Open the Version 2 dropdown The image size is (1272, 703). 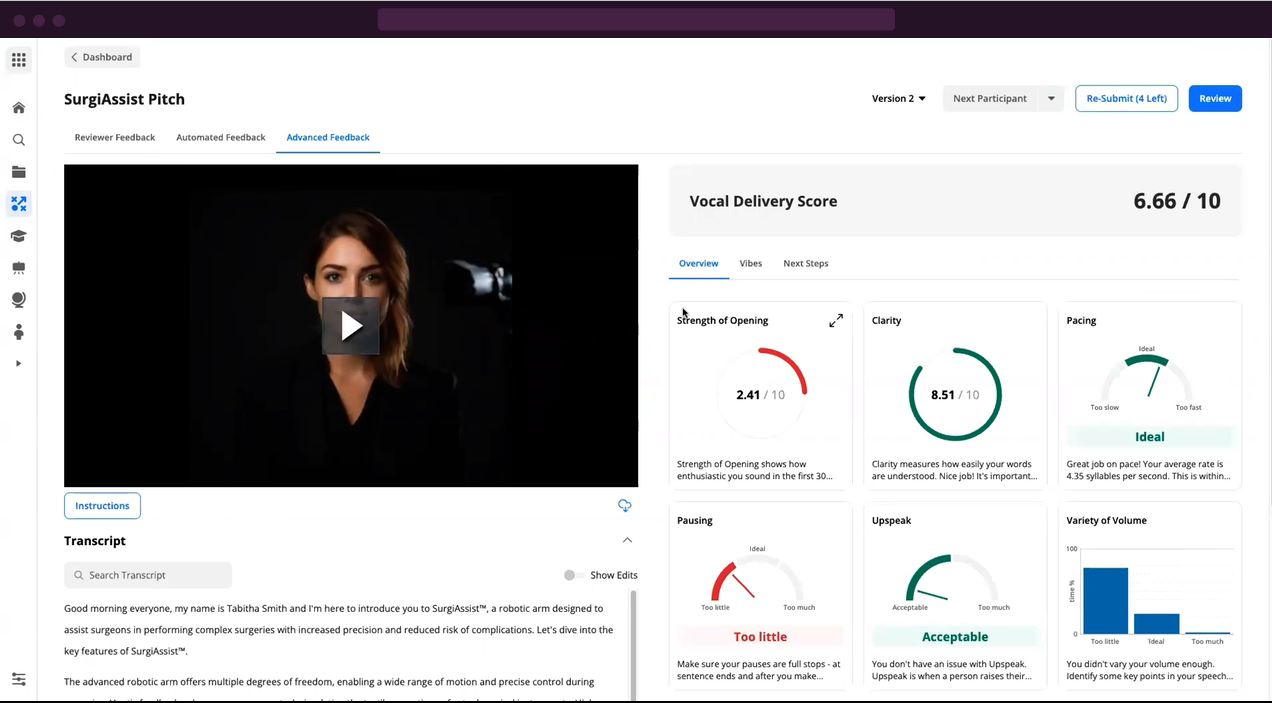pyautogui.click(x=898, y=98)
